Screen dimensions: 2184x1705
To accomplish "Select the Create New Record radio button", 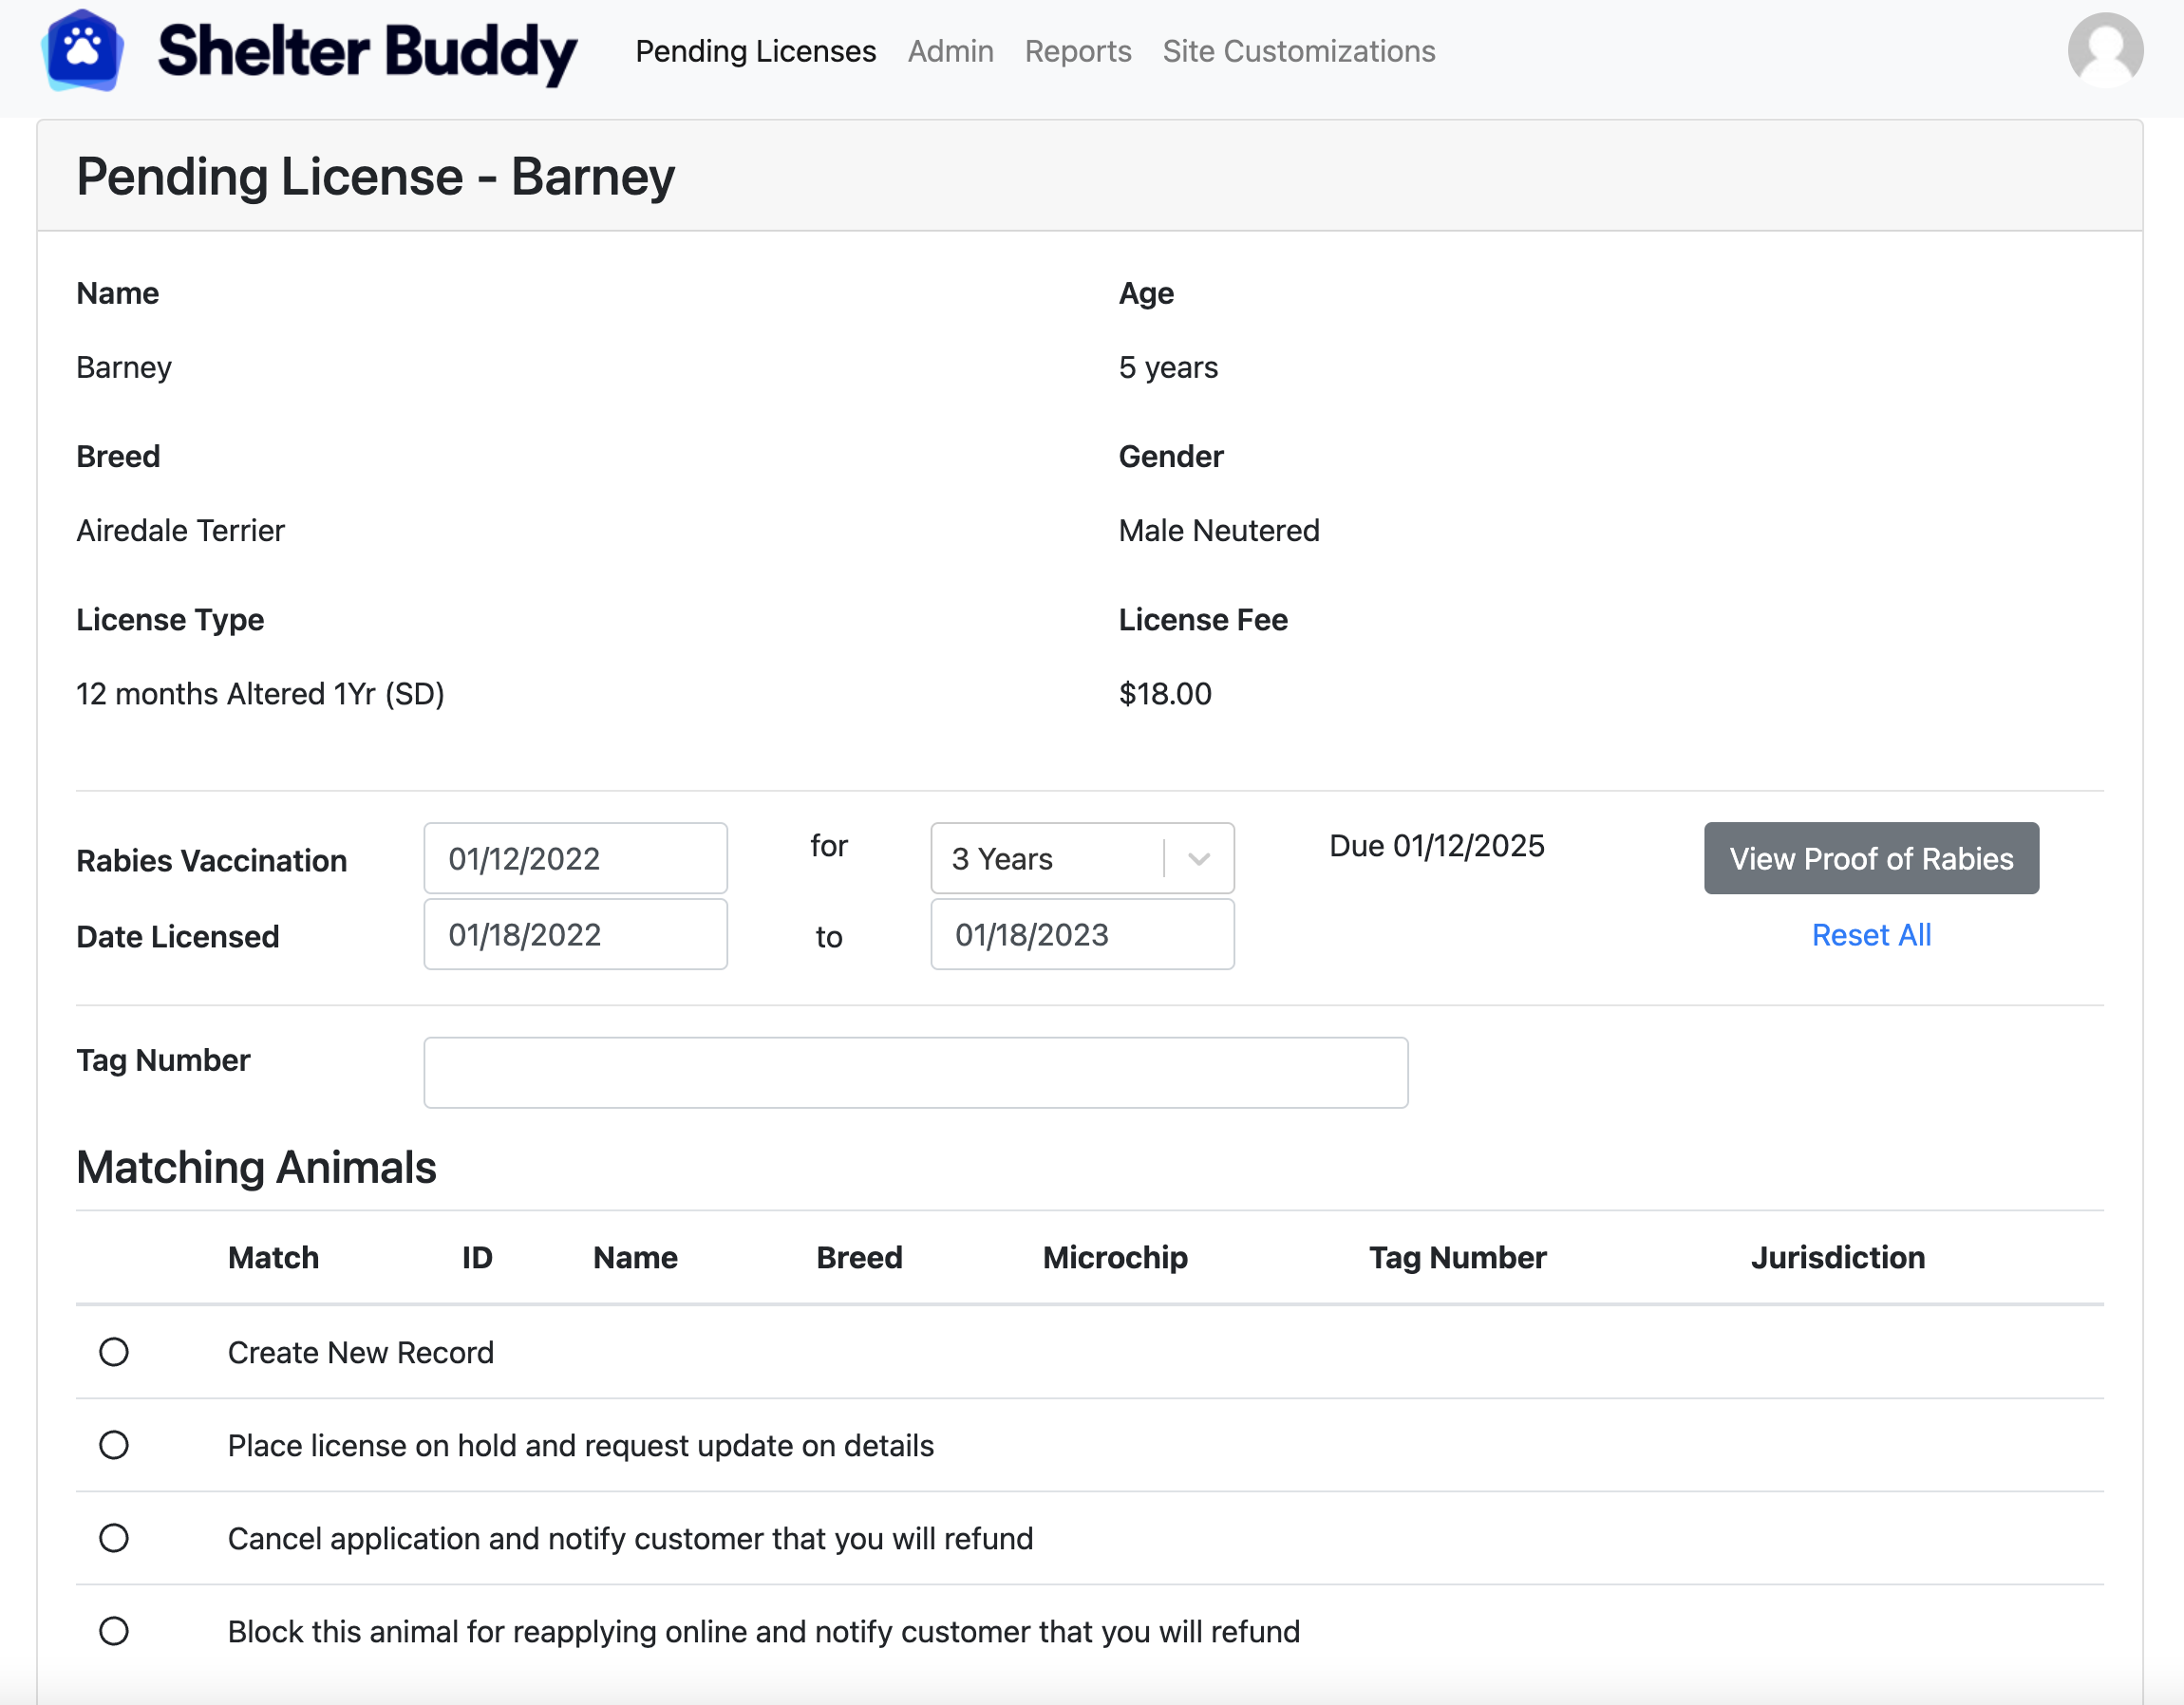I will (114, 1352).
